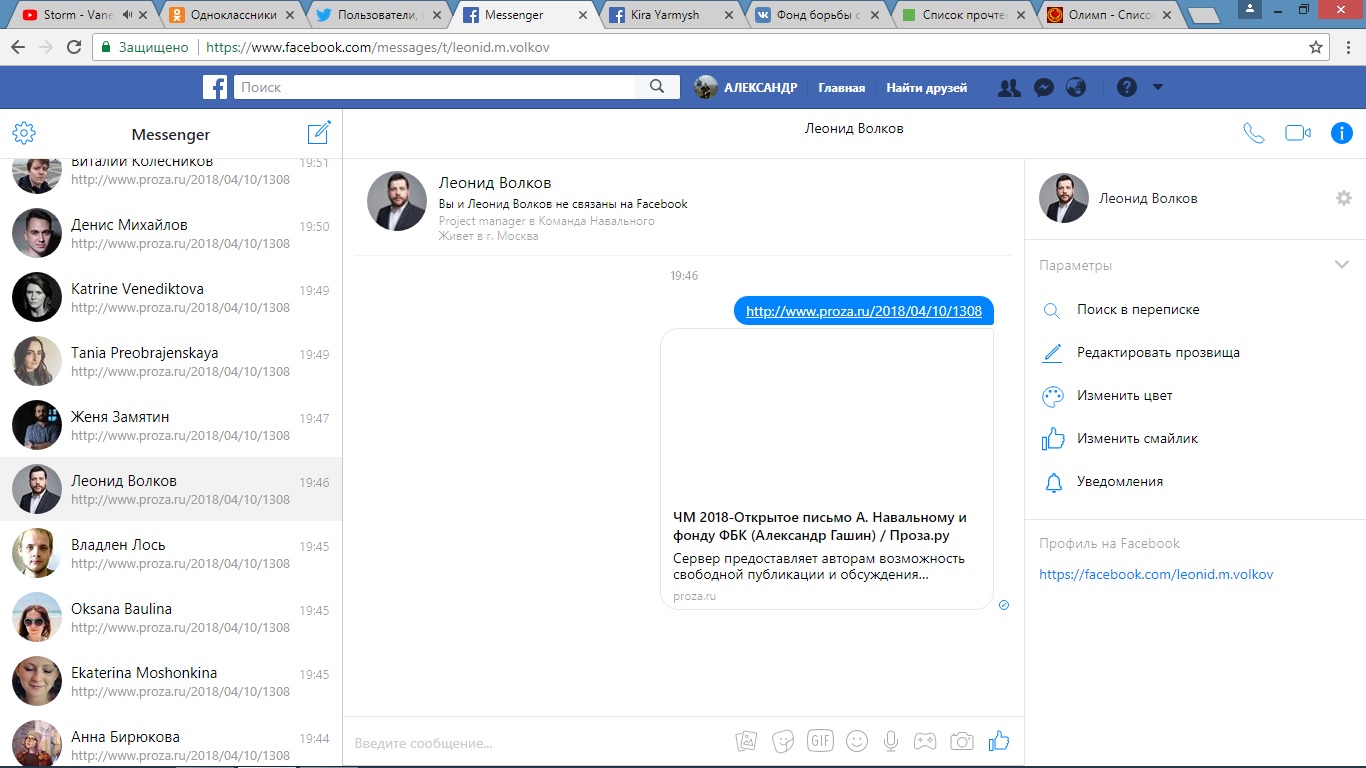Open Chrome menu three dots
The width and height of the screenshot is (1366, 768).
1349,47
